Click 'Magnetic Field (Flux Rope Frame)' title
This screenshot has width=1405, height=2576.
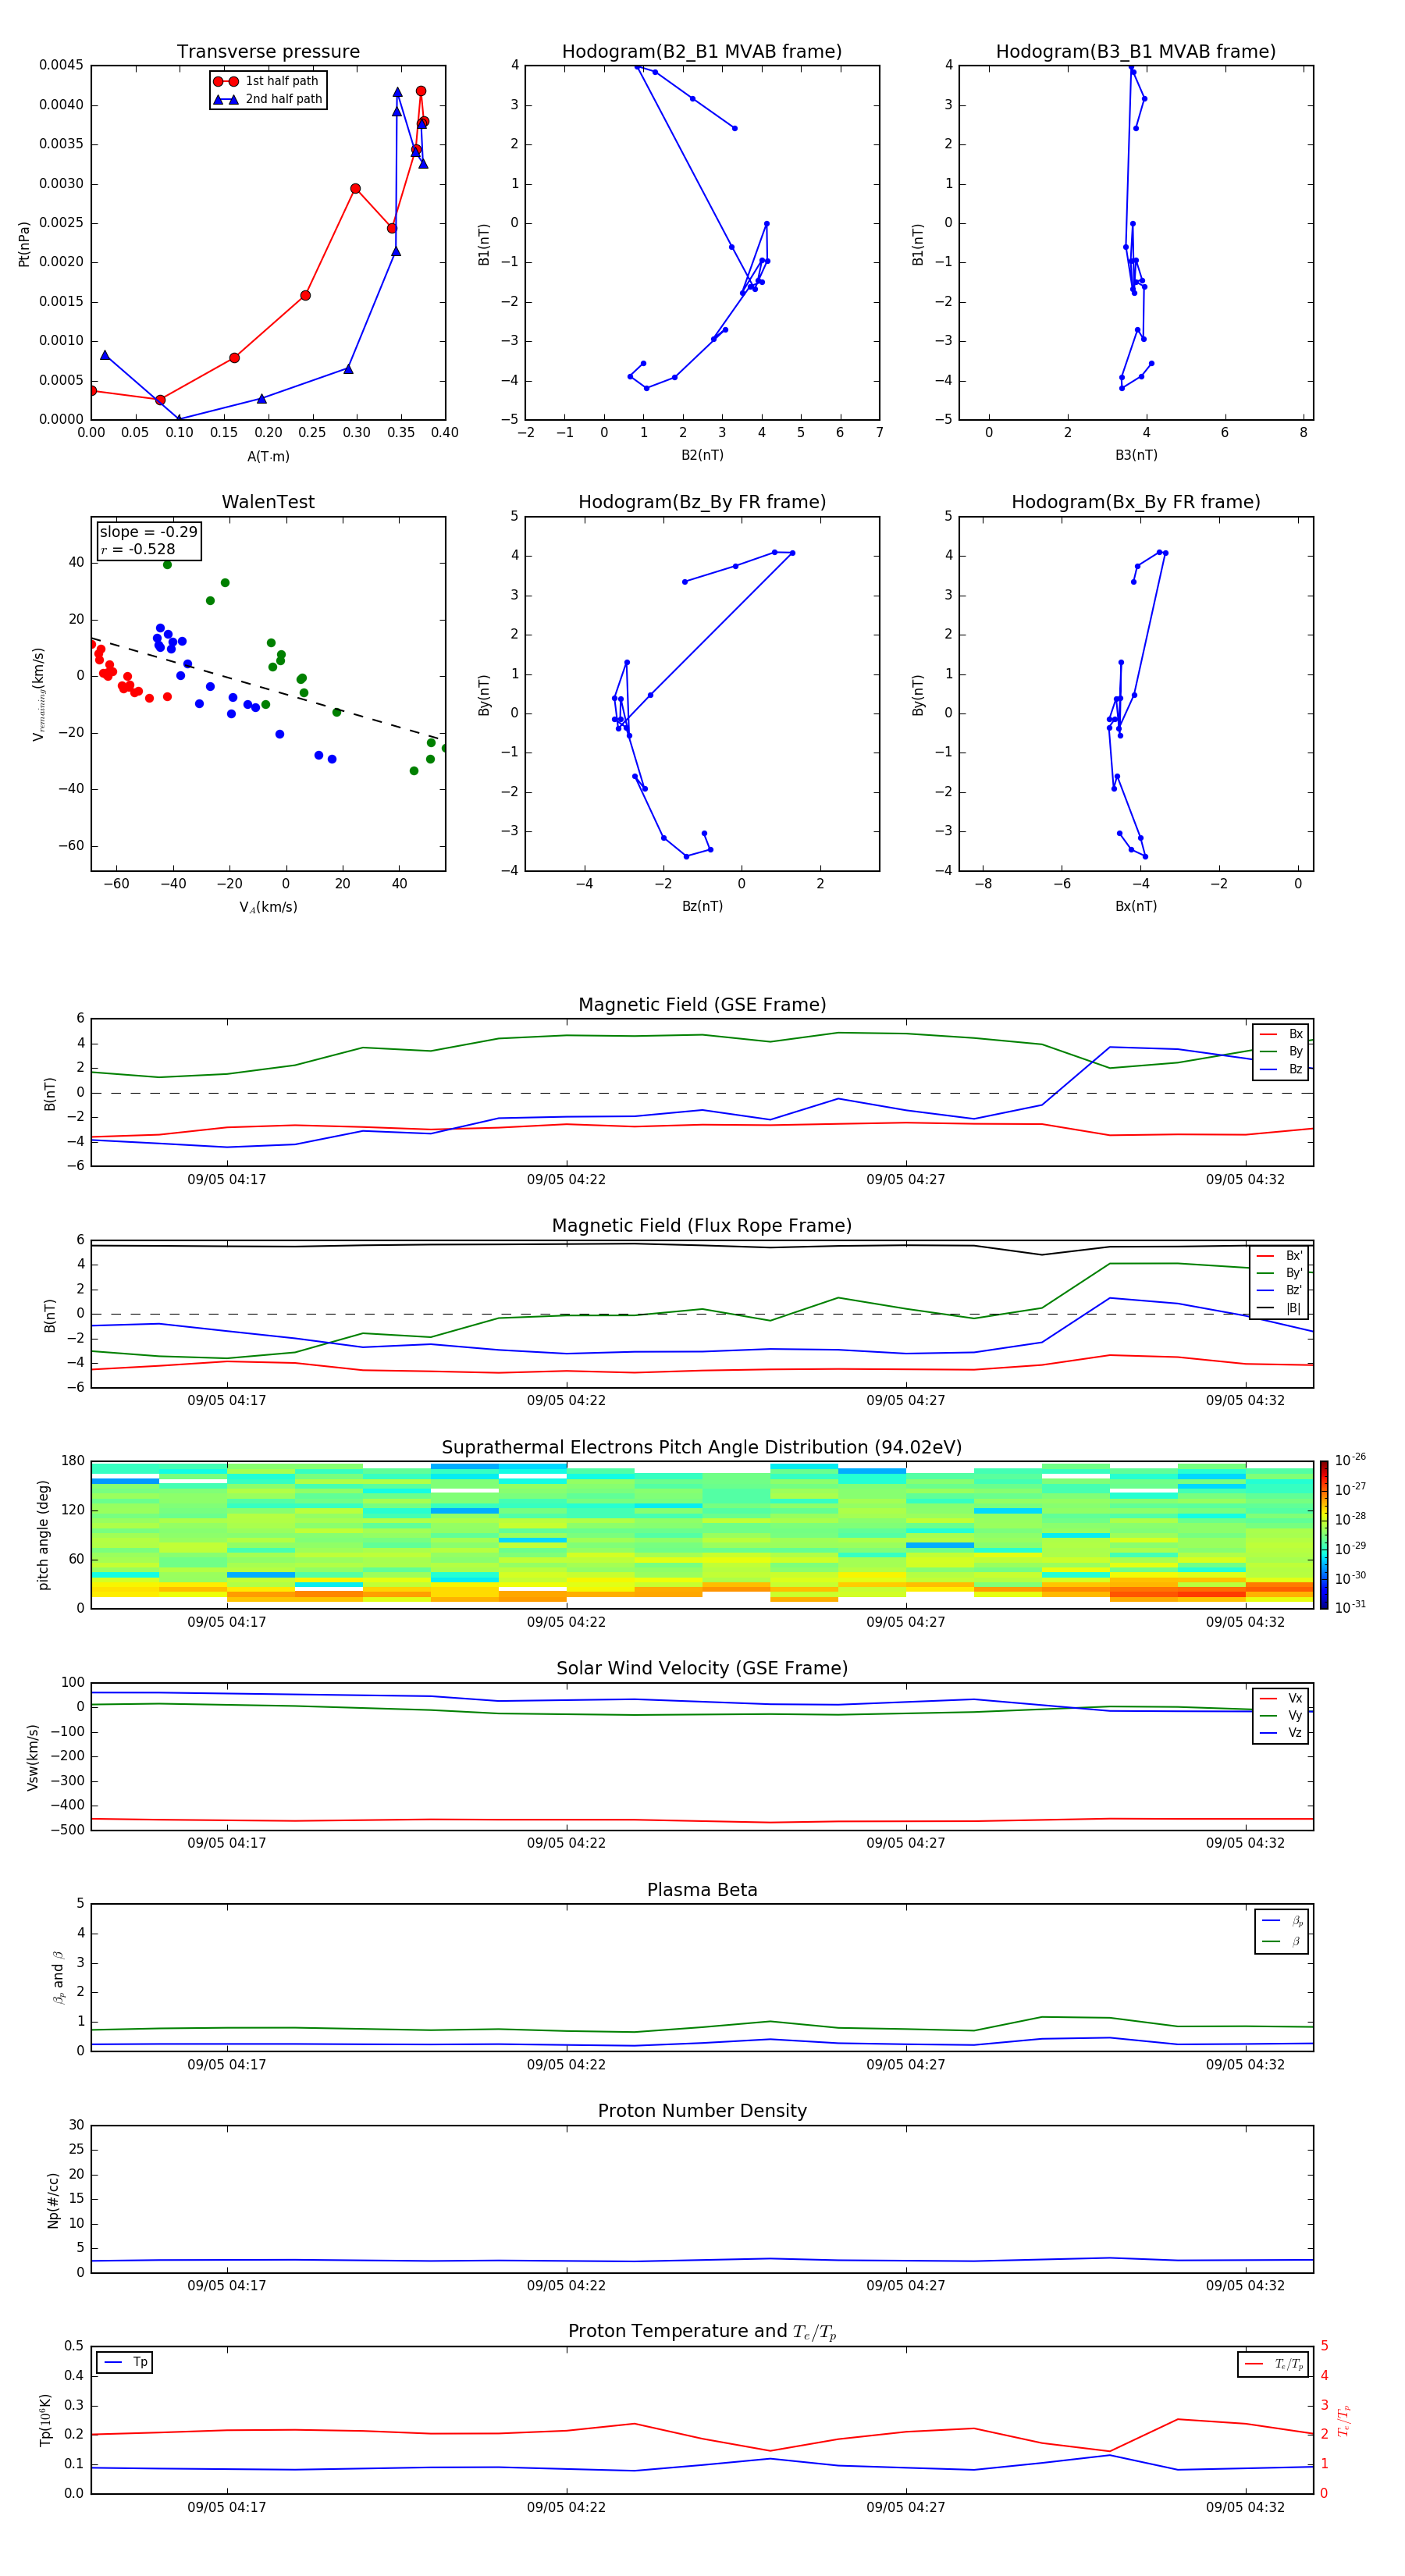click(702, 1226)
